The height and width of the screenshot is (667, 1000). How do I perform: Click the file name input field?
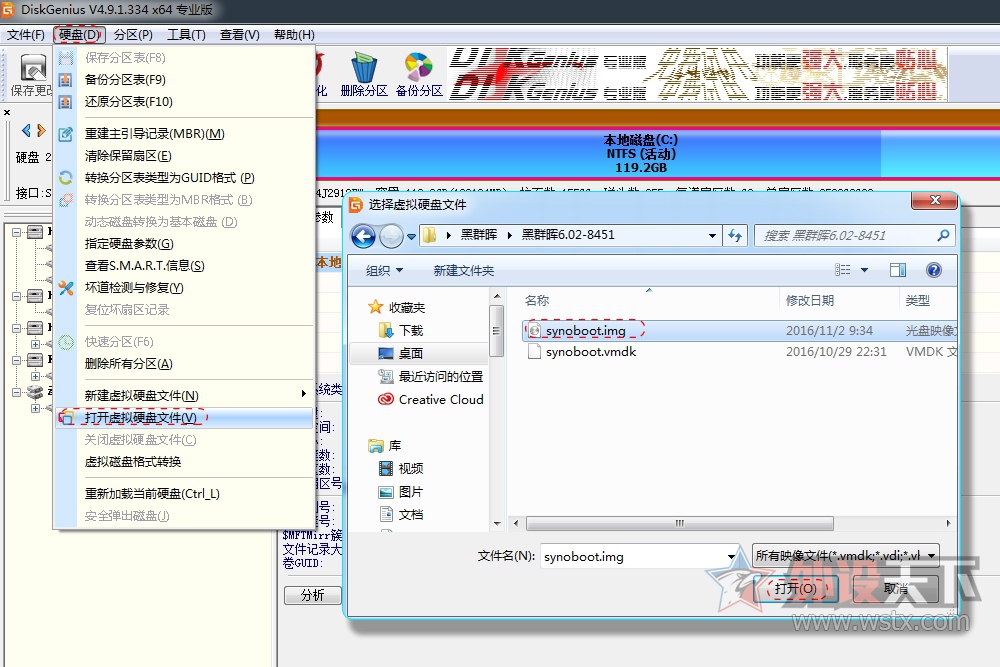tap(633, 556)
